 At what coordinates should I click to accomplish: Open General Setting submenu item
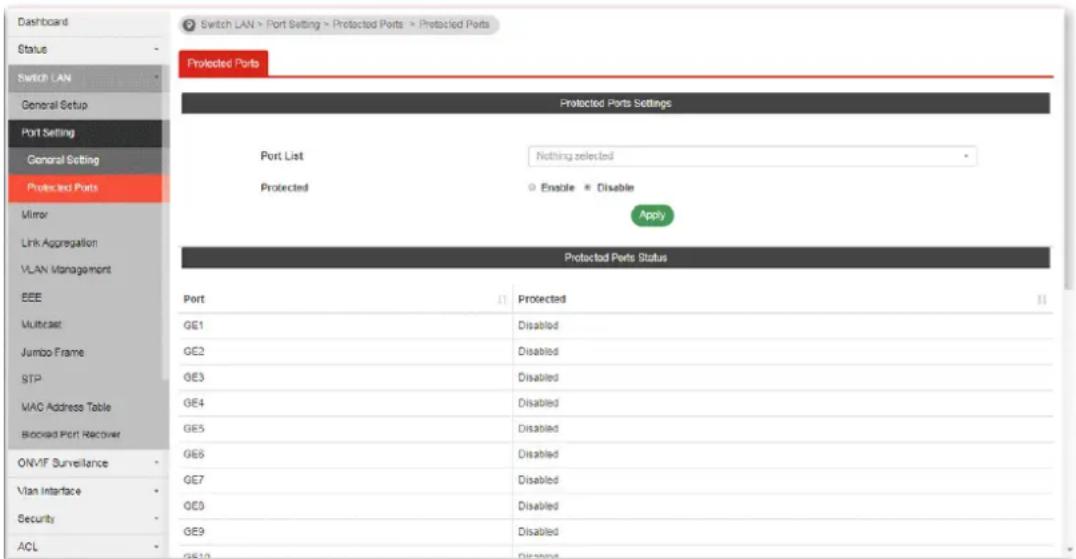[x=86, y=160]
